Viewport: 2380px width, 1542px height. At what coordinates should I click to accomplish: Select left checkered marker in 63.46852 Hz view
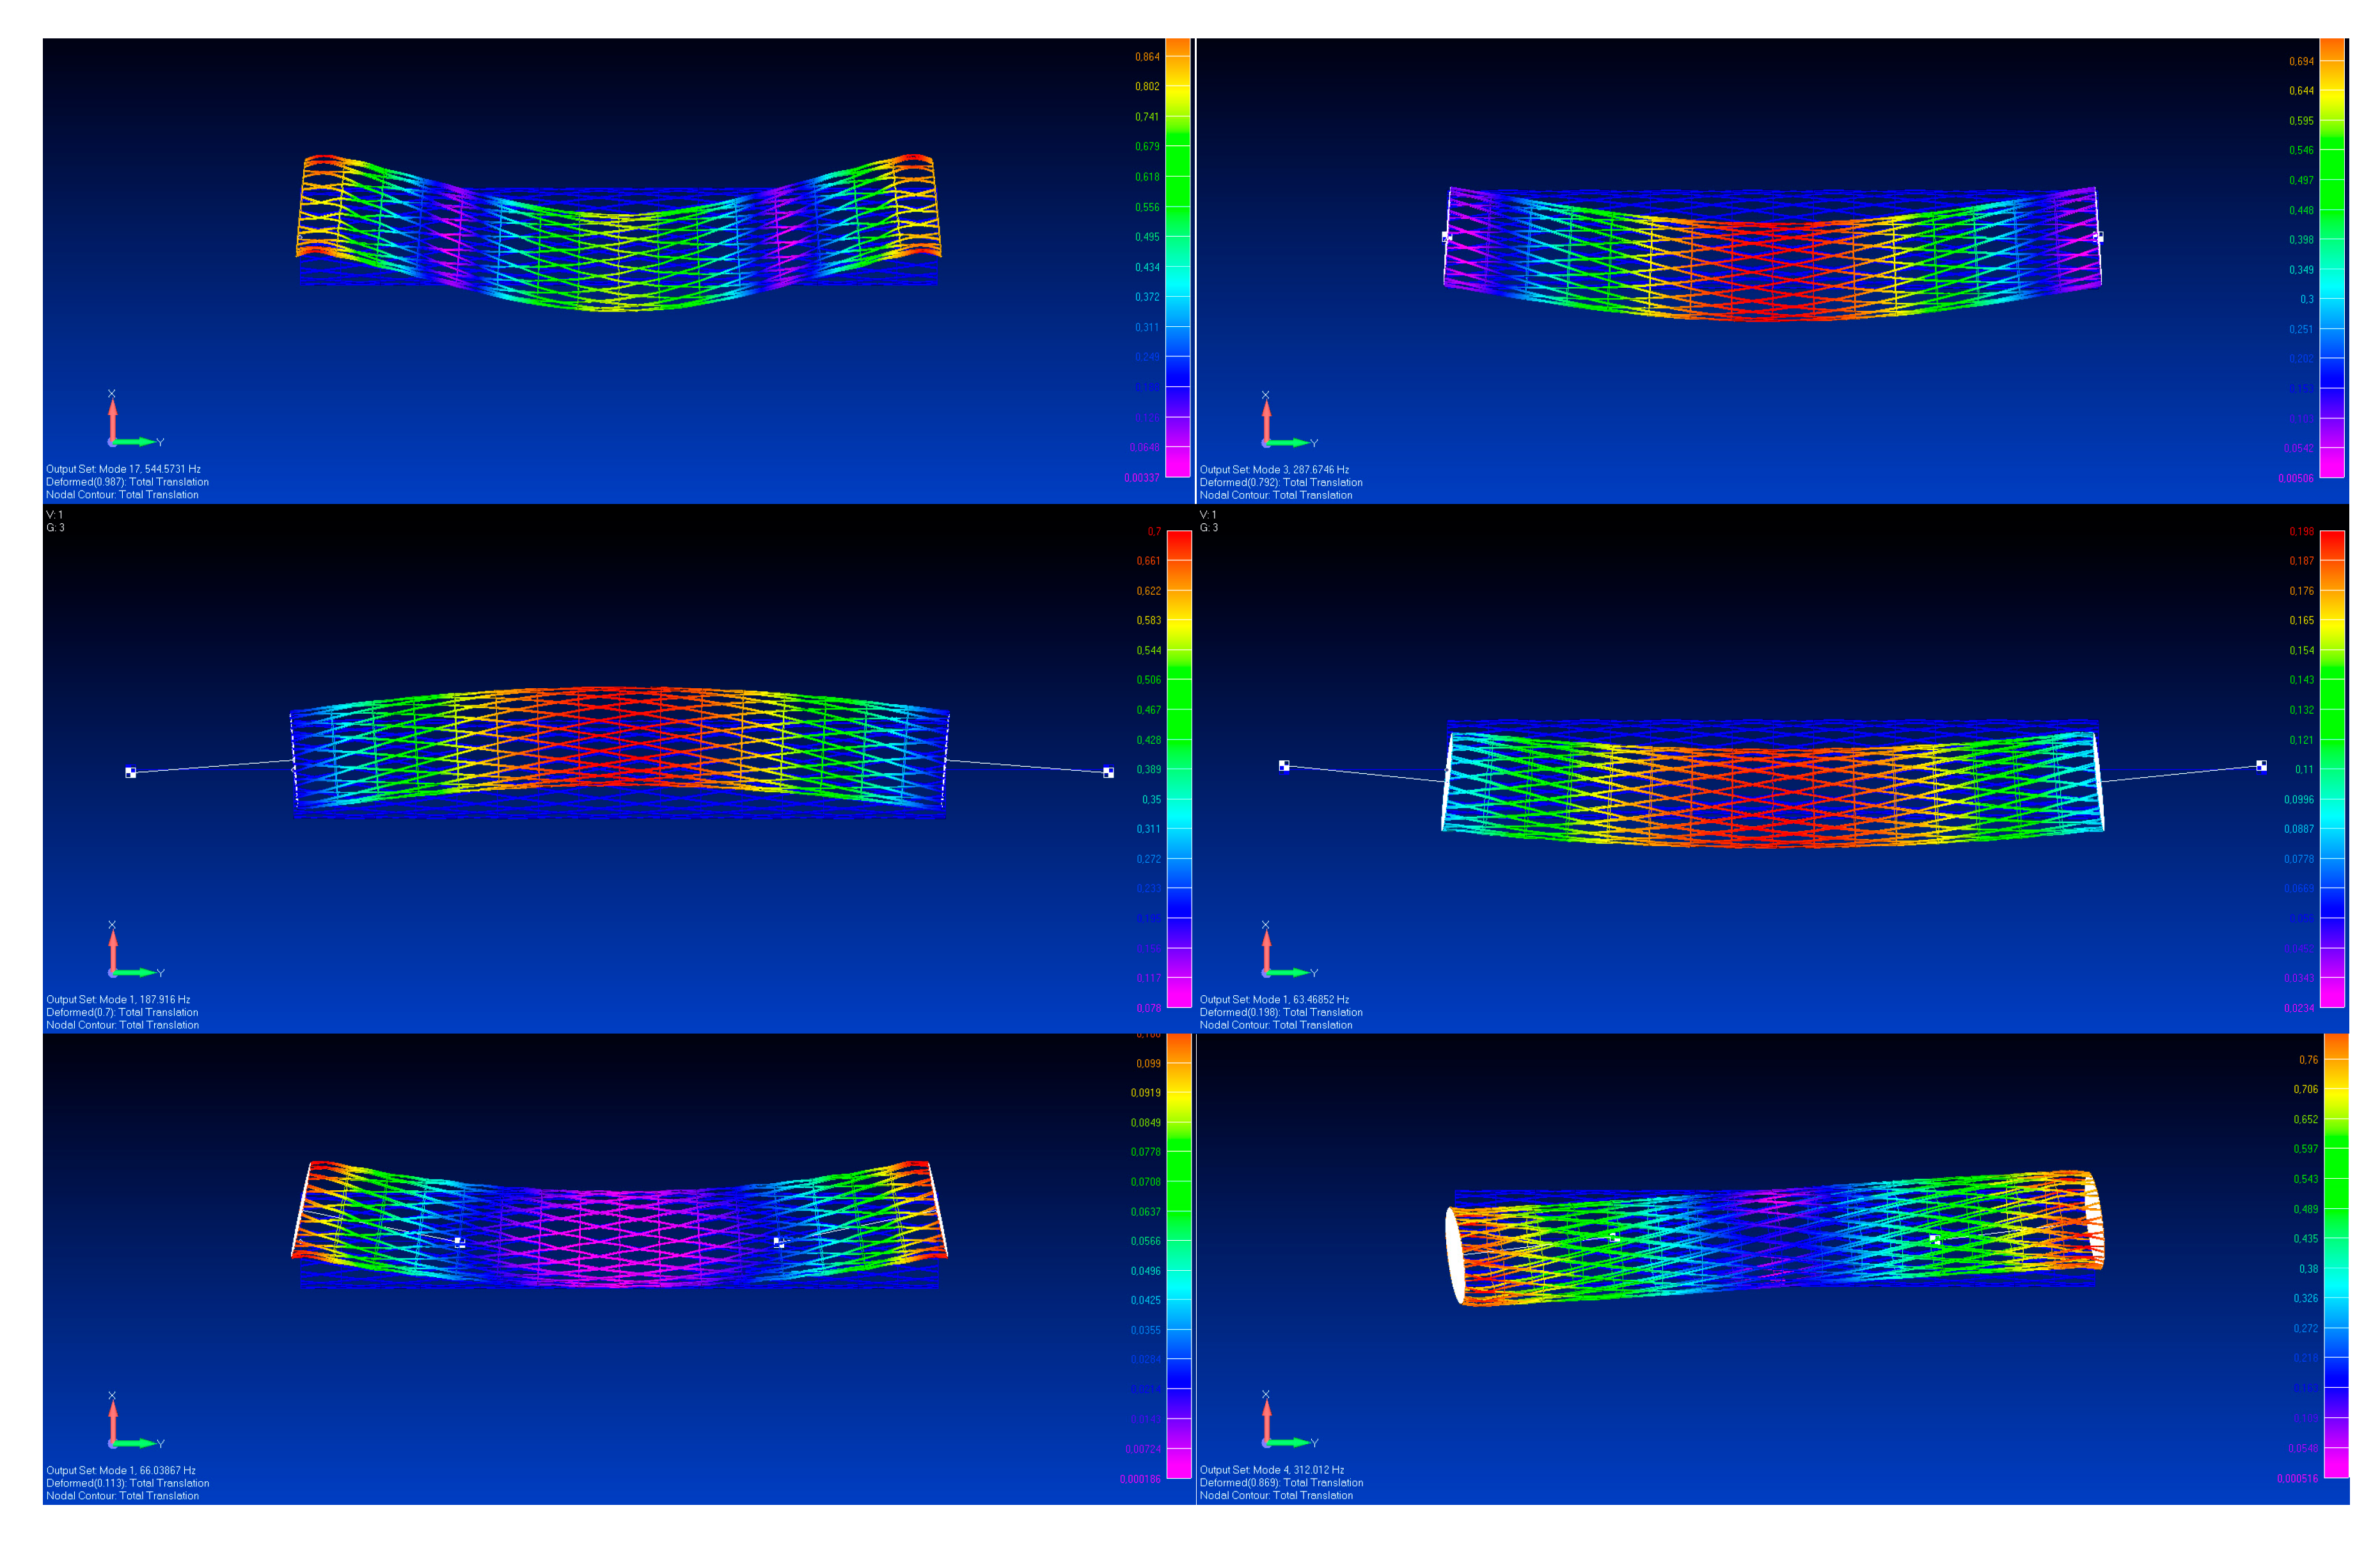coord(1284,766)
